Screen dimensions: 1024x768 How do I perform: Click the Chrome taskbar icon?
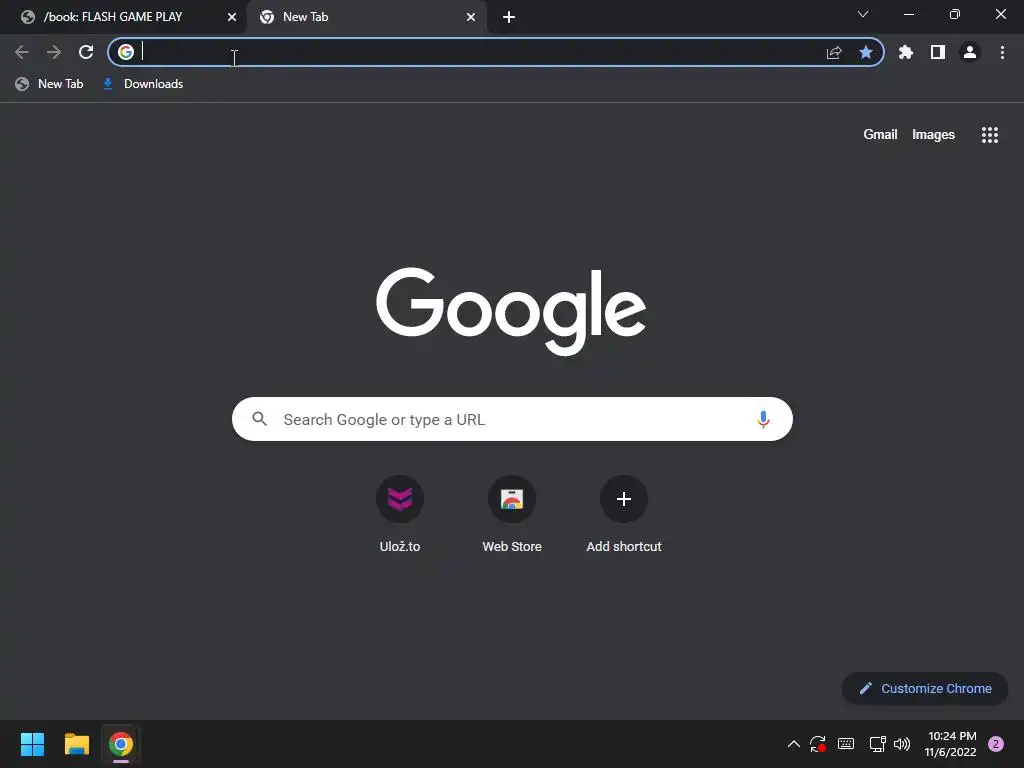[x=121, y=744]
